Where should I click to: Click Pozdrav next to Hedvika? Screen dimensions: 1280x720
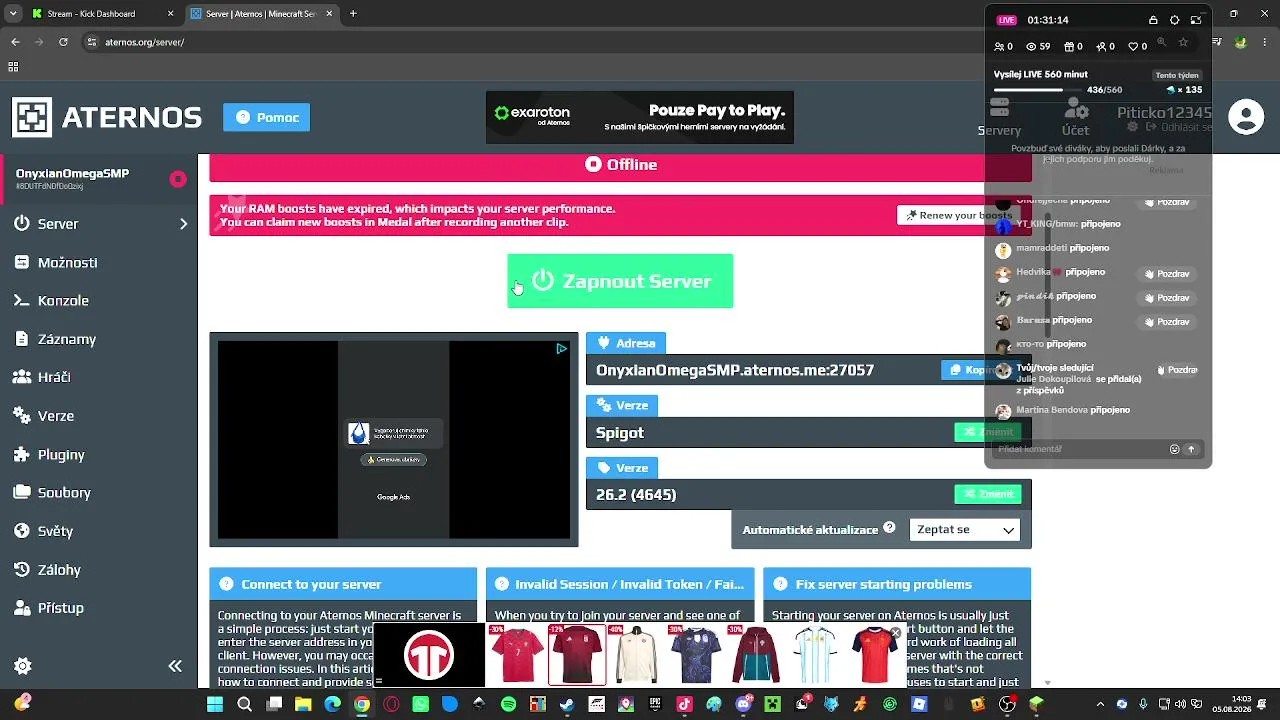click(x=1166, y=274)
